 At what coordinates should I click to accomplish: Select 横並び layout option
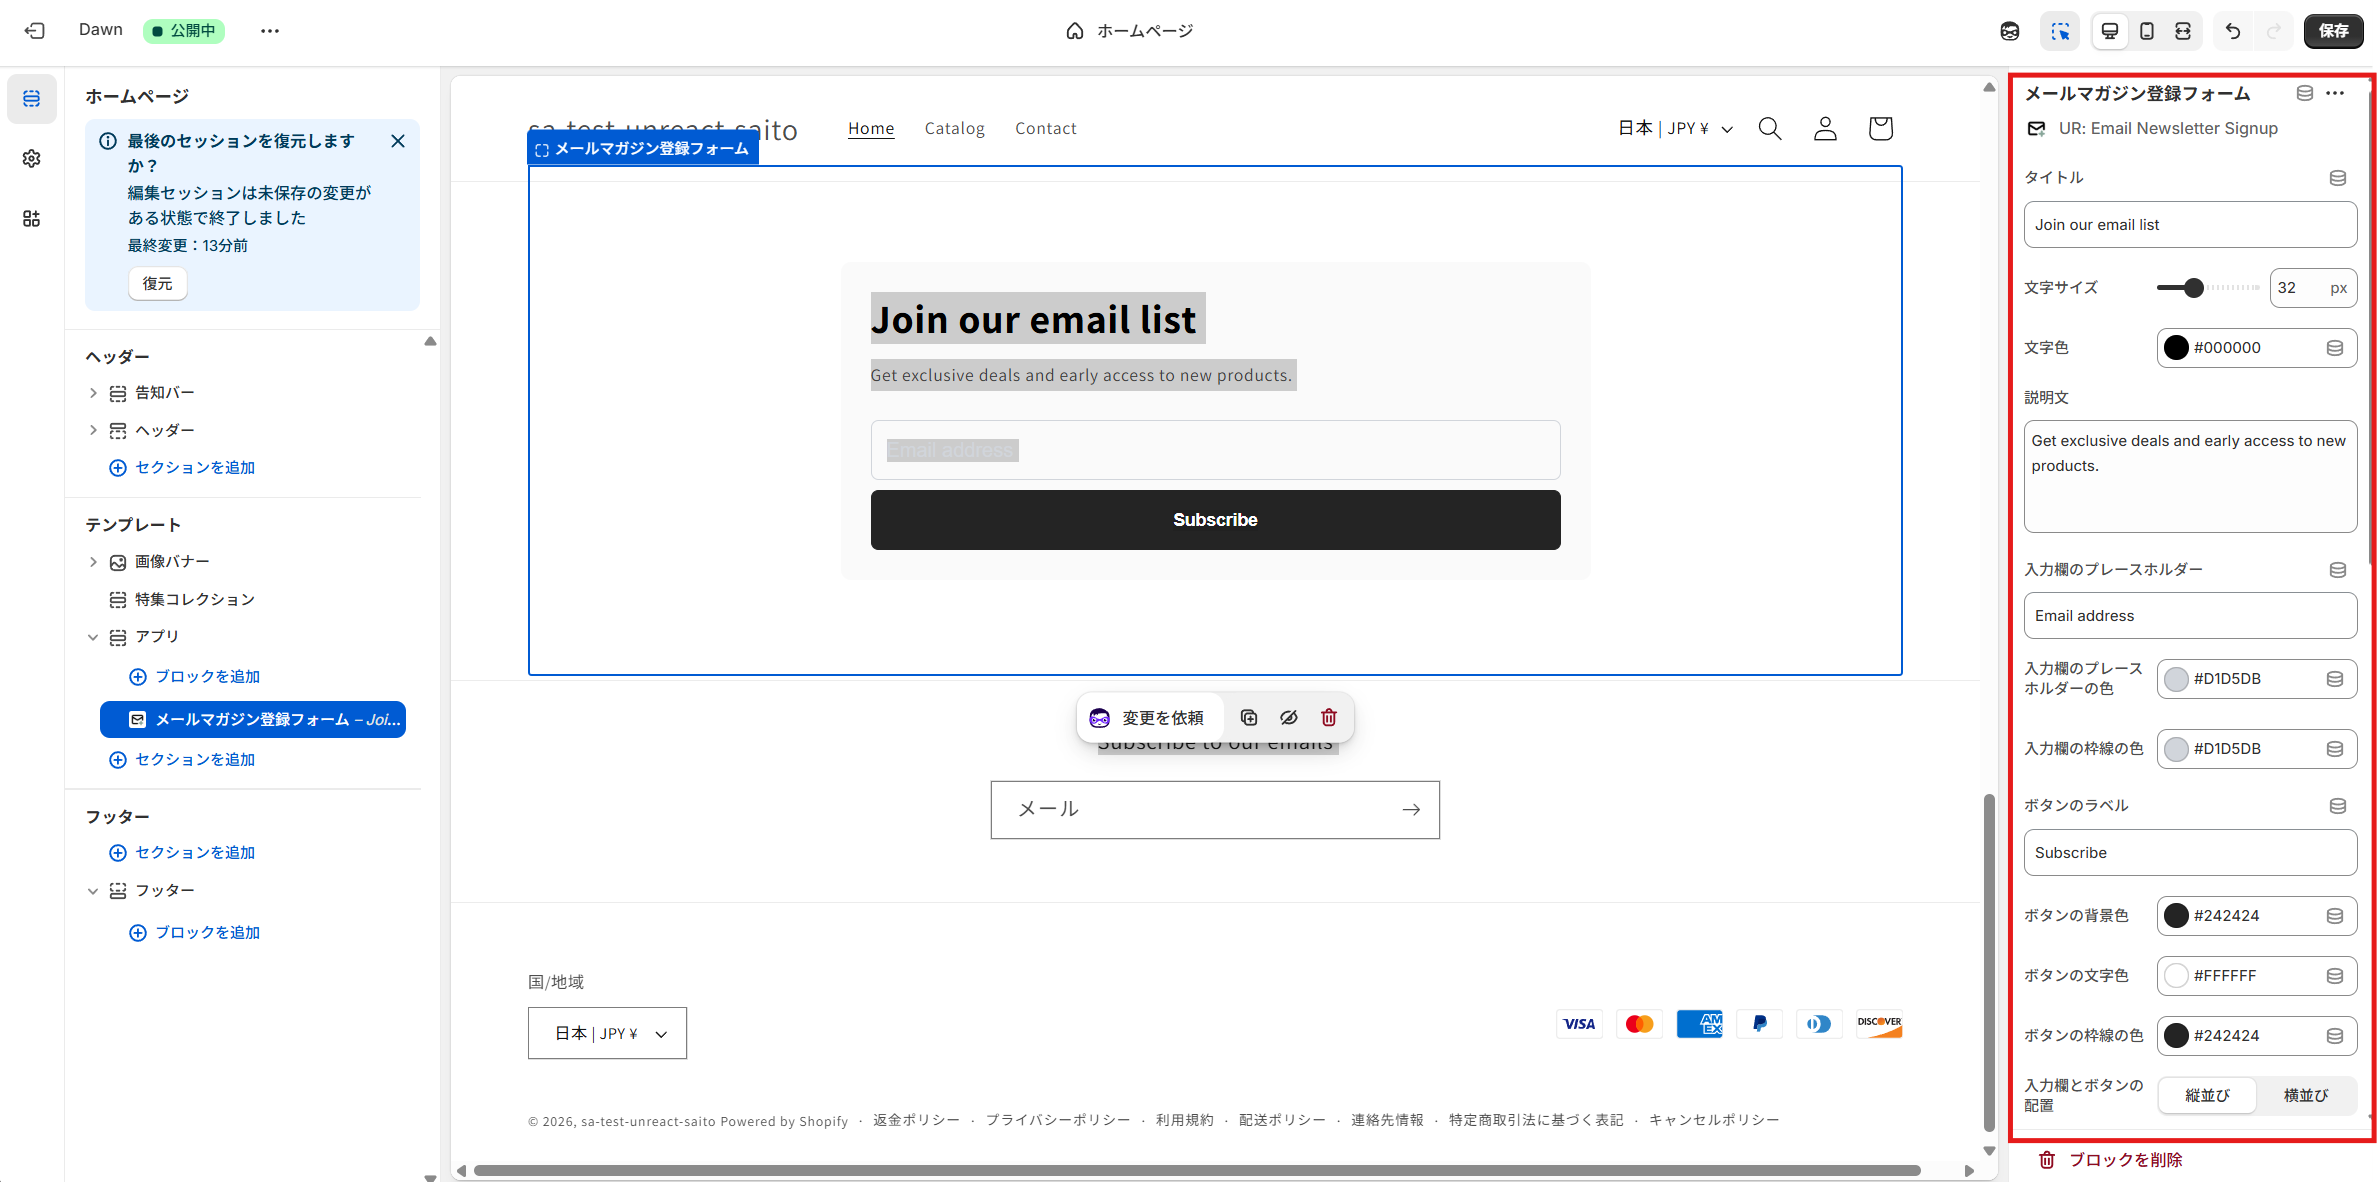(x=2306, y=1095)
